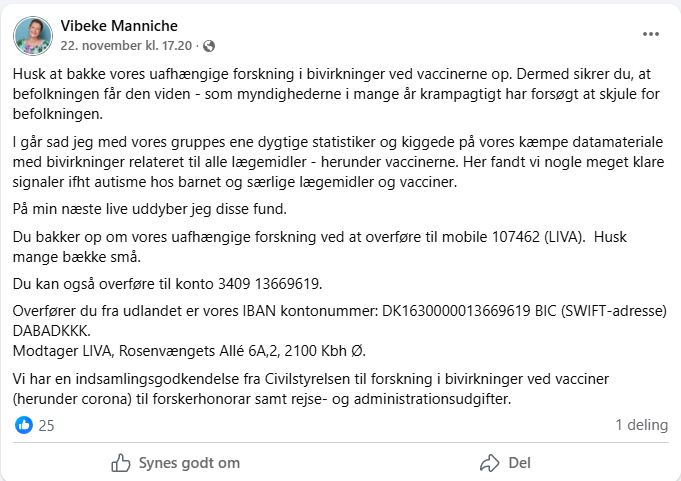This screenshot has height=481, width=681.
Task: View the 25 reactions list
Action: click(x=46, y=425)
